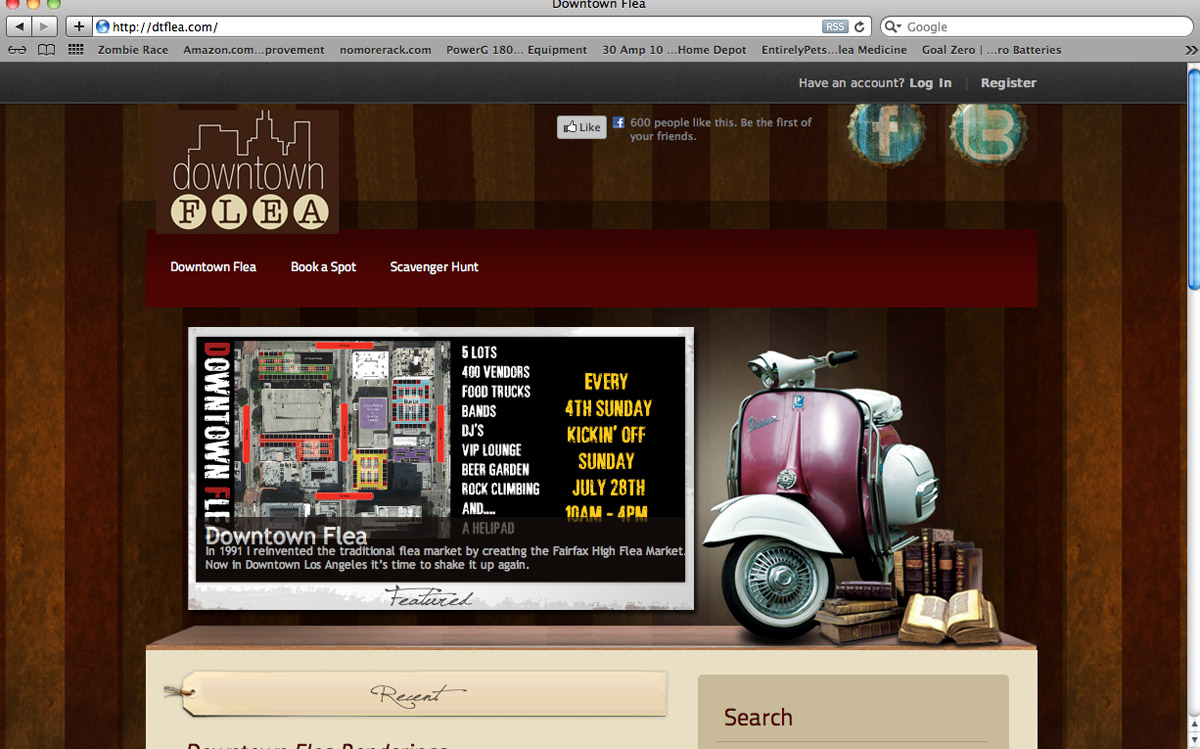The height and width of the screenshot is (749, 1200).
Task: Open 30 Amp Home Depot bookmark
Action: point(674,50)
